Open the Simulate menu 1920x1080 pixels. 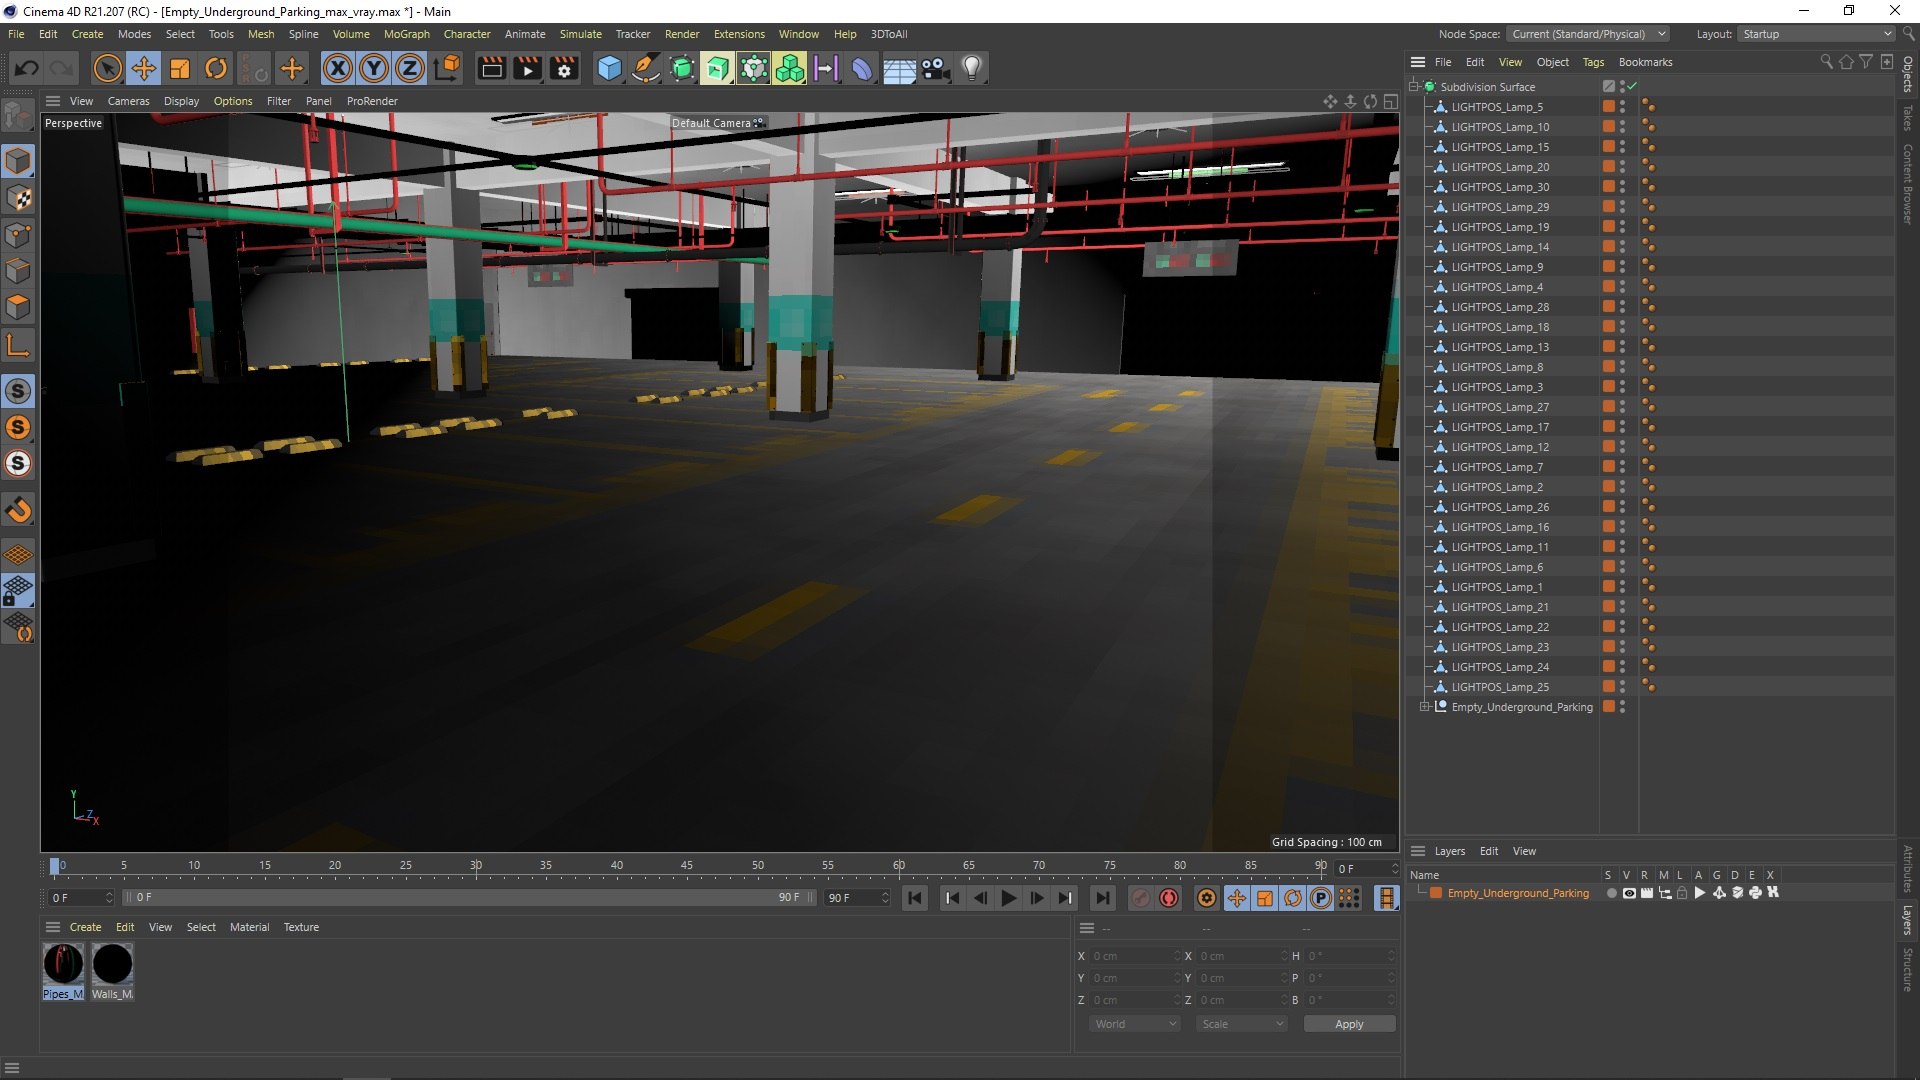580,34
